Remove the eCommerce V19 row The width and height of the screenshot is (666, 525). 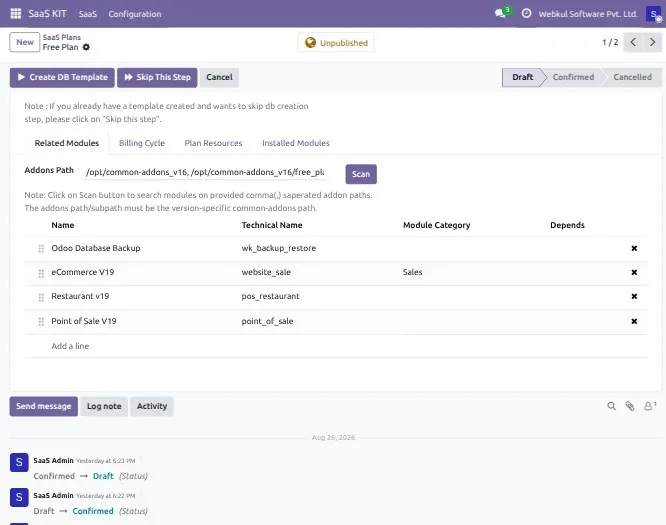(634, 272)
